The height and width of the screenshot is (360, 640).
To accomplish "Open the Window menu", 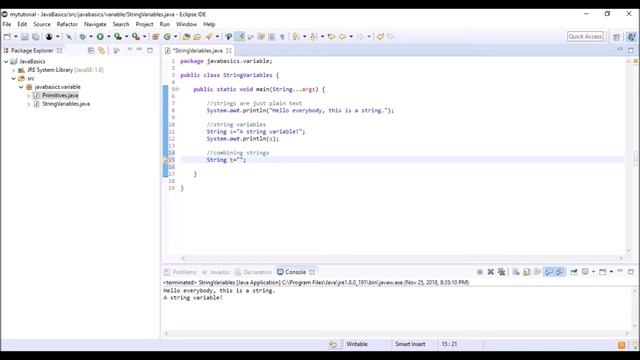I will [186, 24].
